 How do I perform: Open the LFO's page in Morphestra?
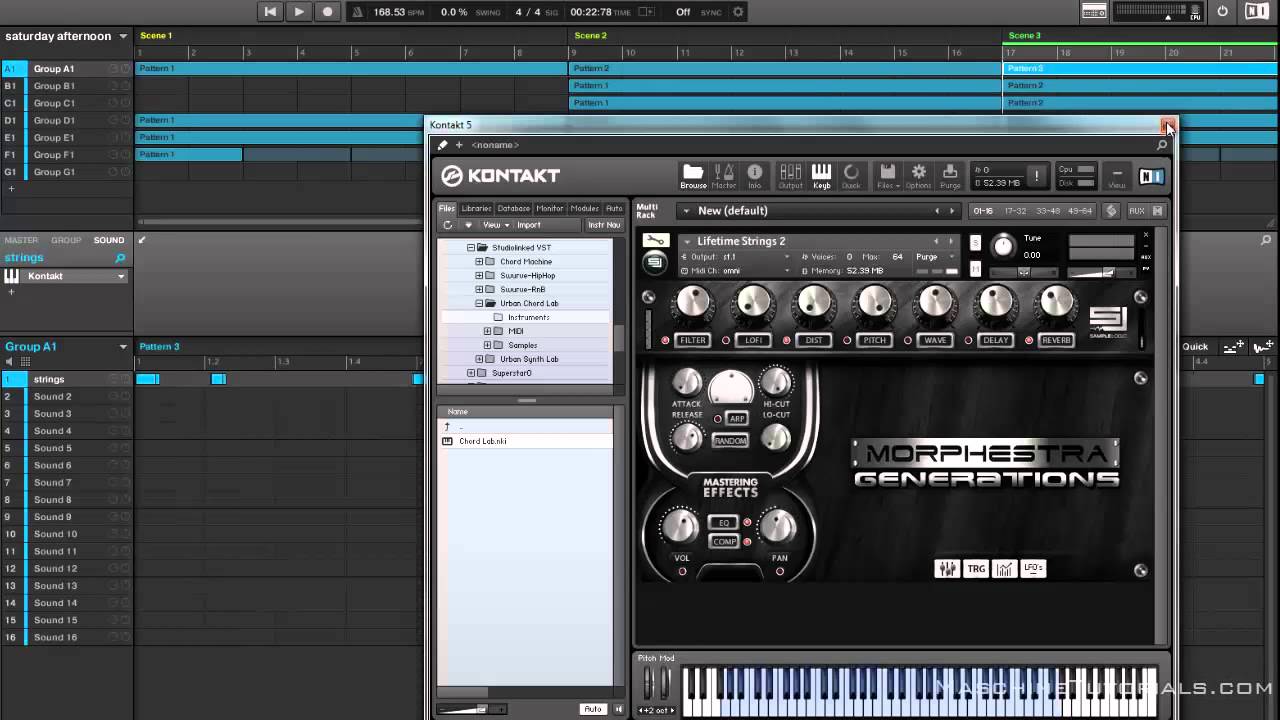pos(1034,569)
